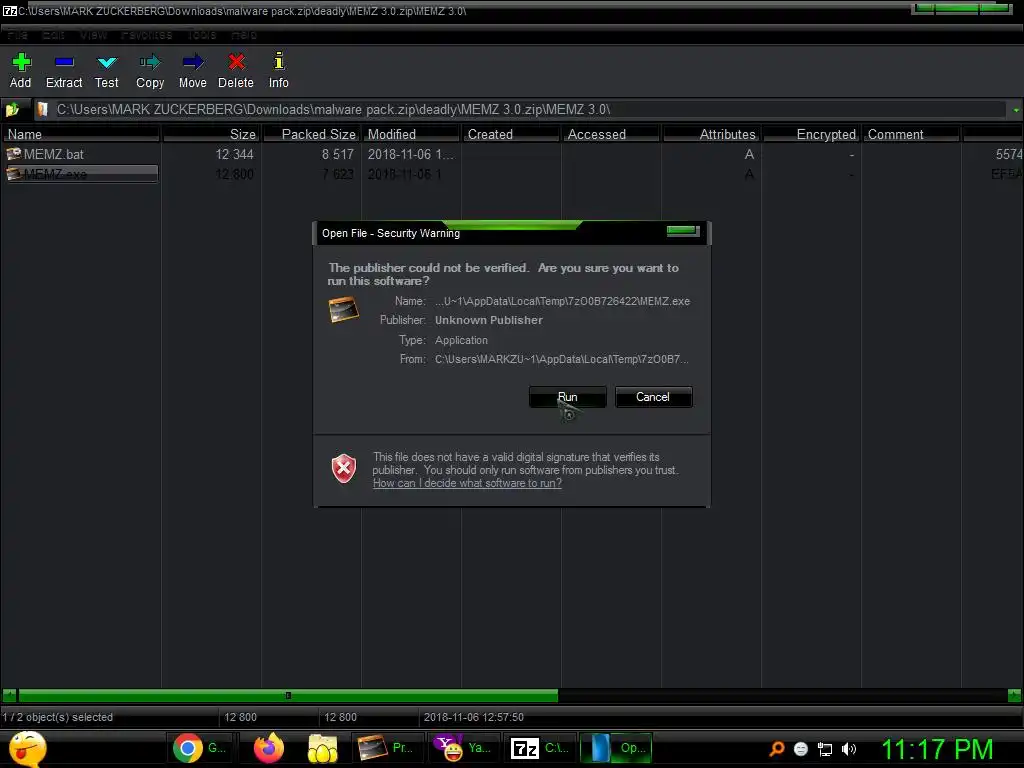
Task: Click the Delete toolbar icon
Action: (x=236, y=63)
